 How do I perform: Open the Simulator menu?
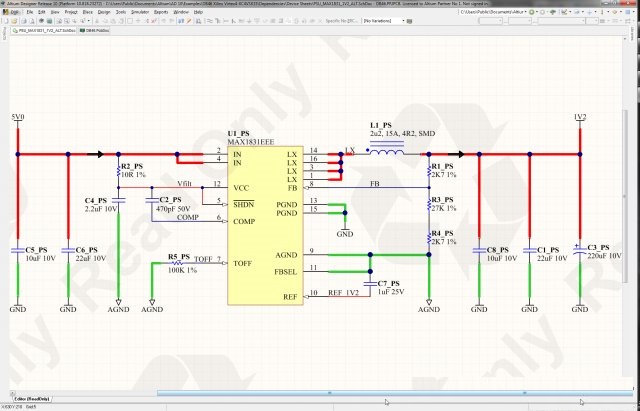140,12
